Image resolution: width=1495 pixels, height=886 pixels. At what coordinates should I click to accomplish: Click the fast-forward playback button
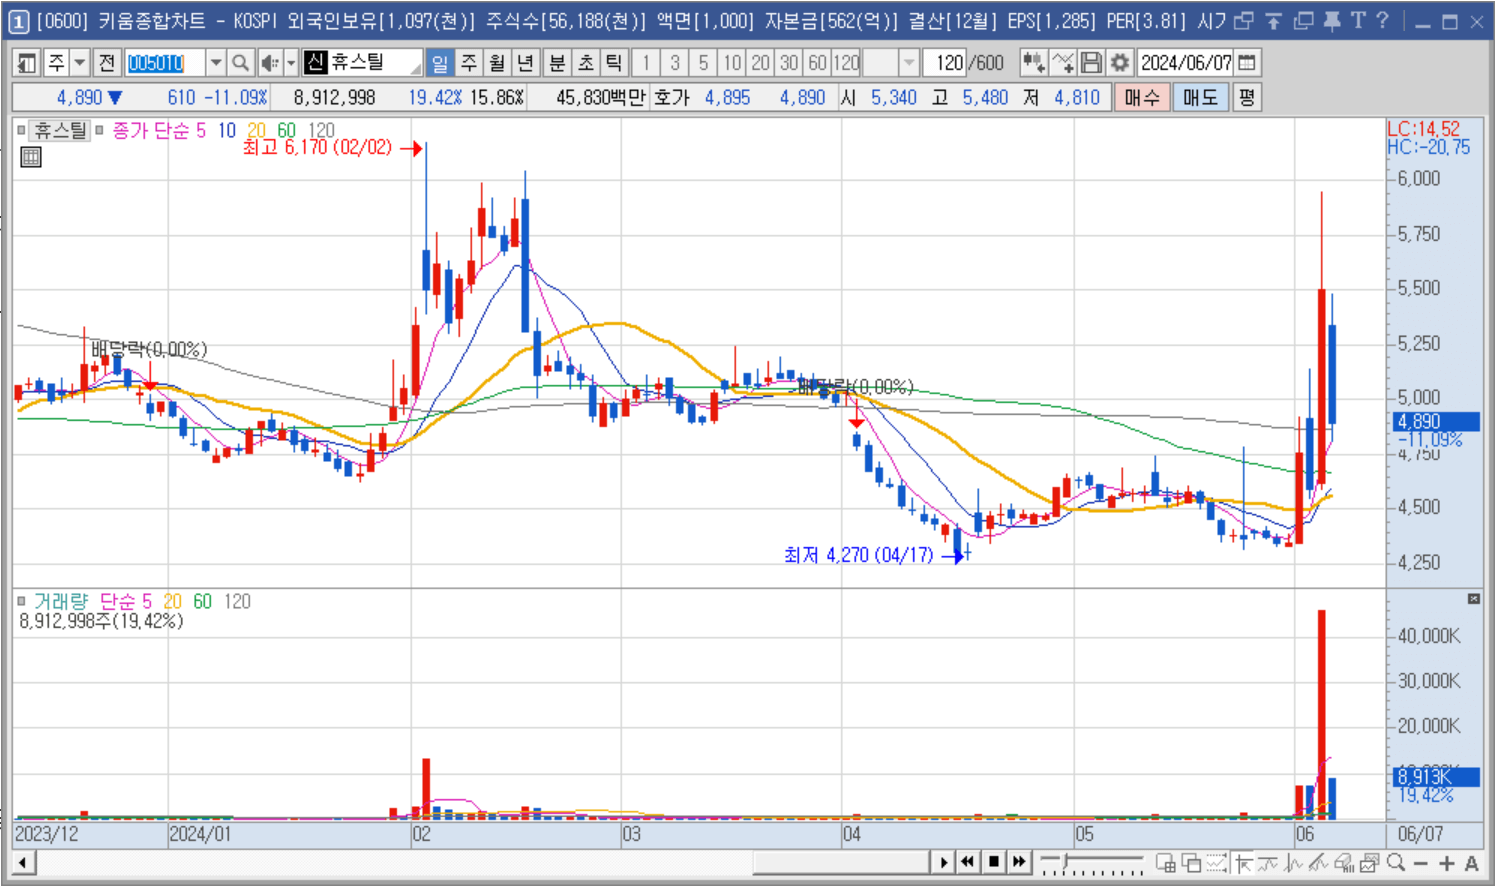pyautogui.click(x=1019, y=862)
